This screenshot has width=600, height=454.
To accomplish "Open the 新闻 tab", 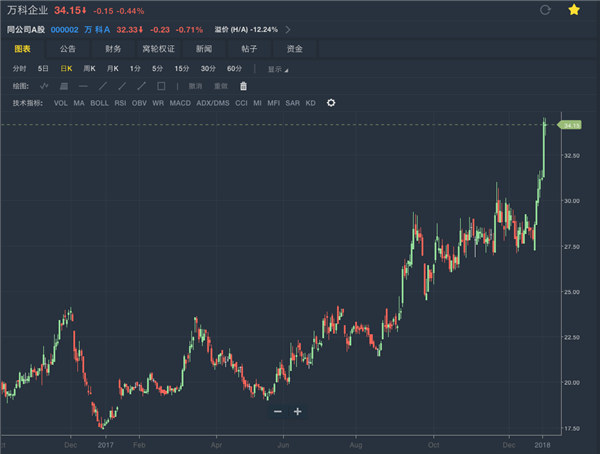I will (204, 48).
